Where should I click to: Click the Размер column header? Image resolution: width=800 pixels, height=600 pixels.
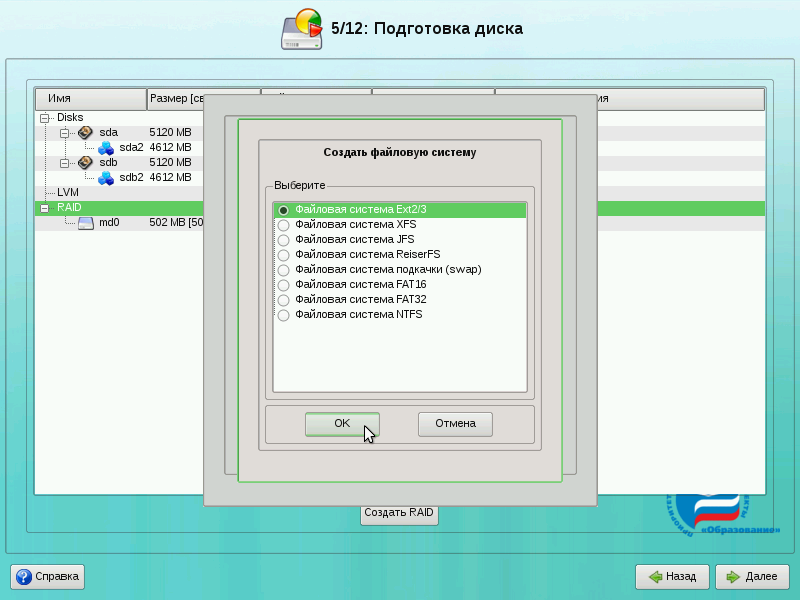[176, 99]
